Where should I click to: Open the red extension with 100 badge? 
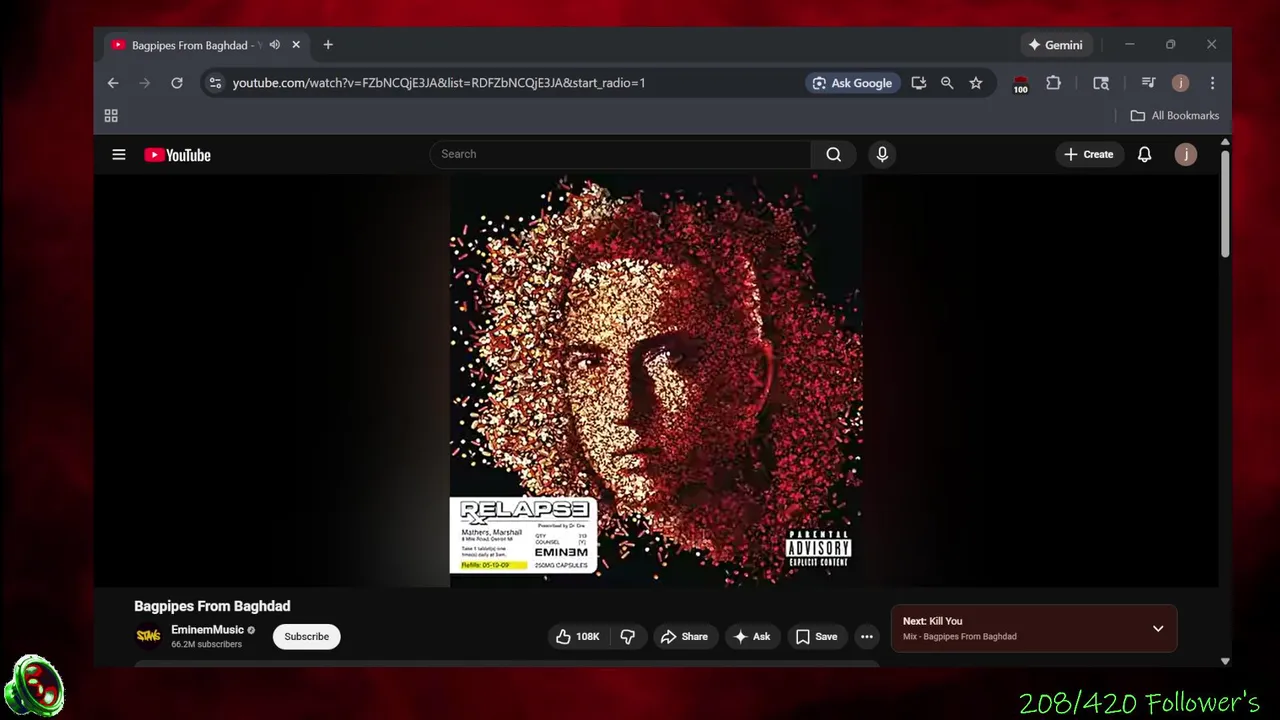[x=1020, y=84]
